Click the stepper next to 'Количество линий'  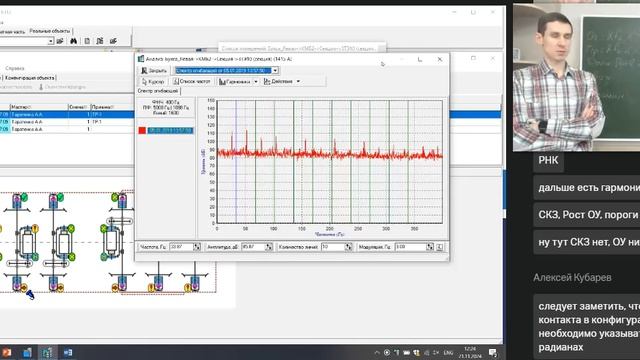tap(348, 247)
